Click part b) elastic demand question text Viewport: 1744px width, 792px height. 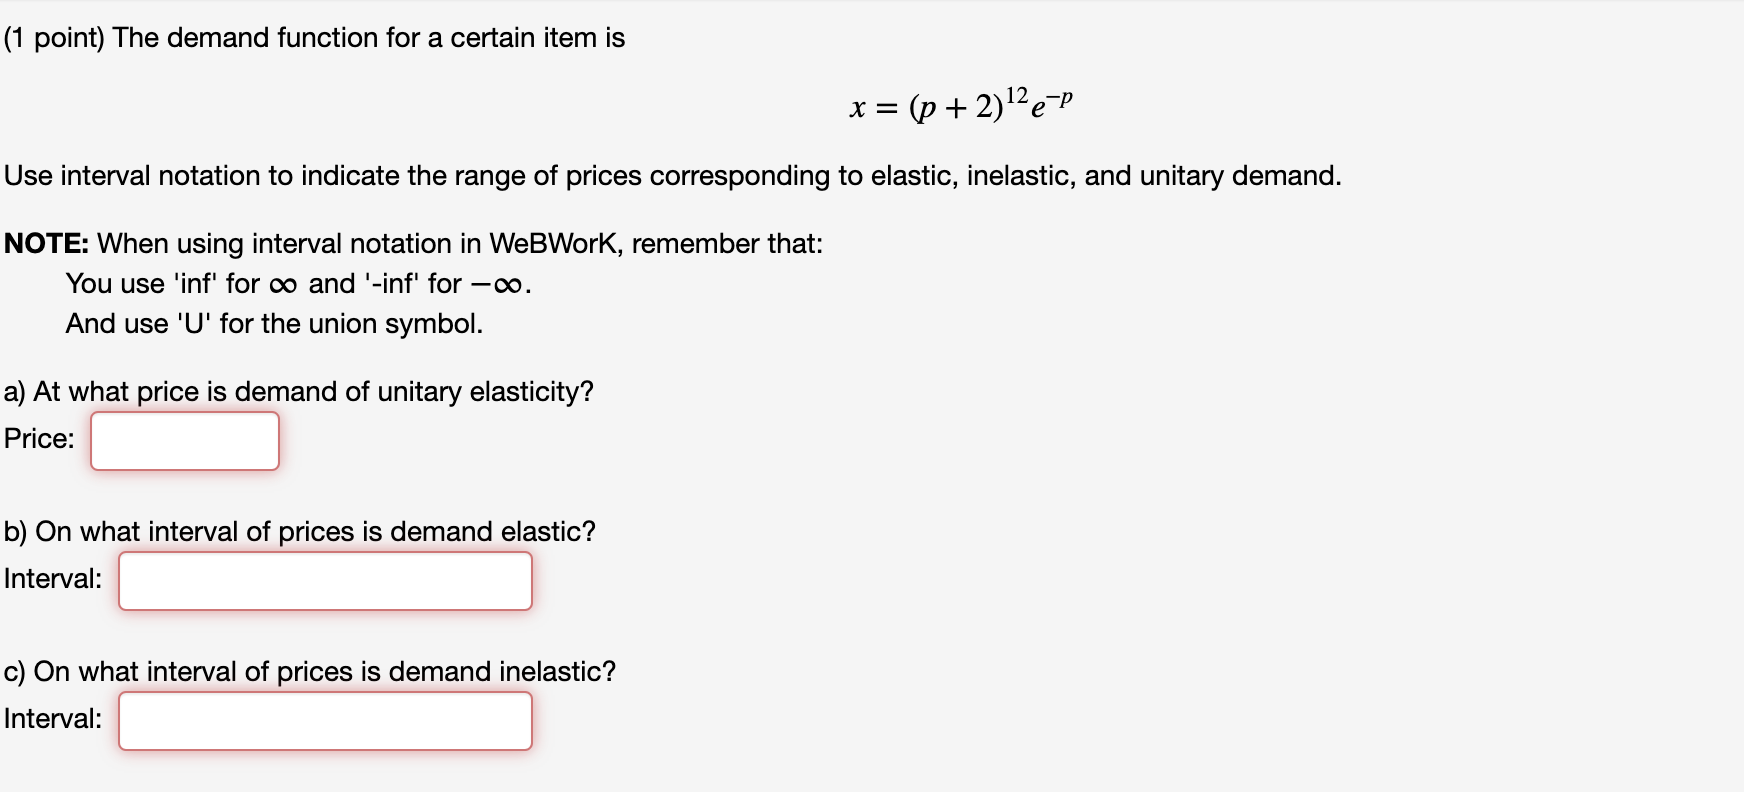pos(299,531)
